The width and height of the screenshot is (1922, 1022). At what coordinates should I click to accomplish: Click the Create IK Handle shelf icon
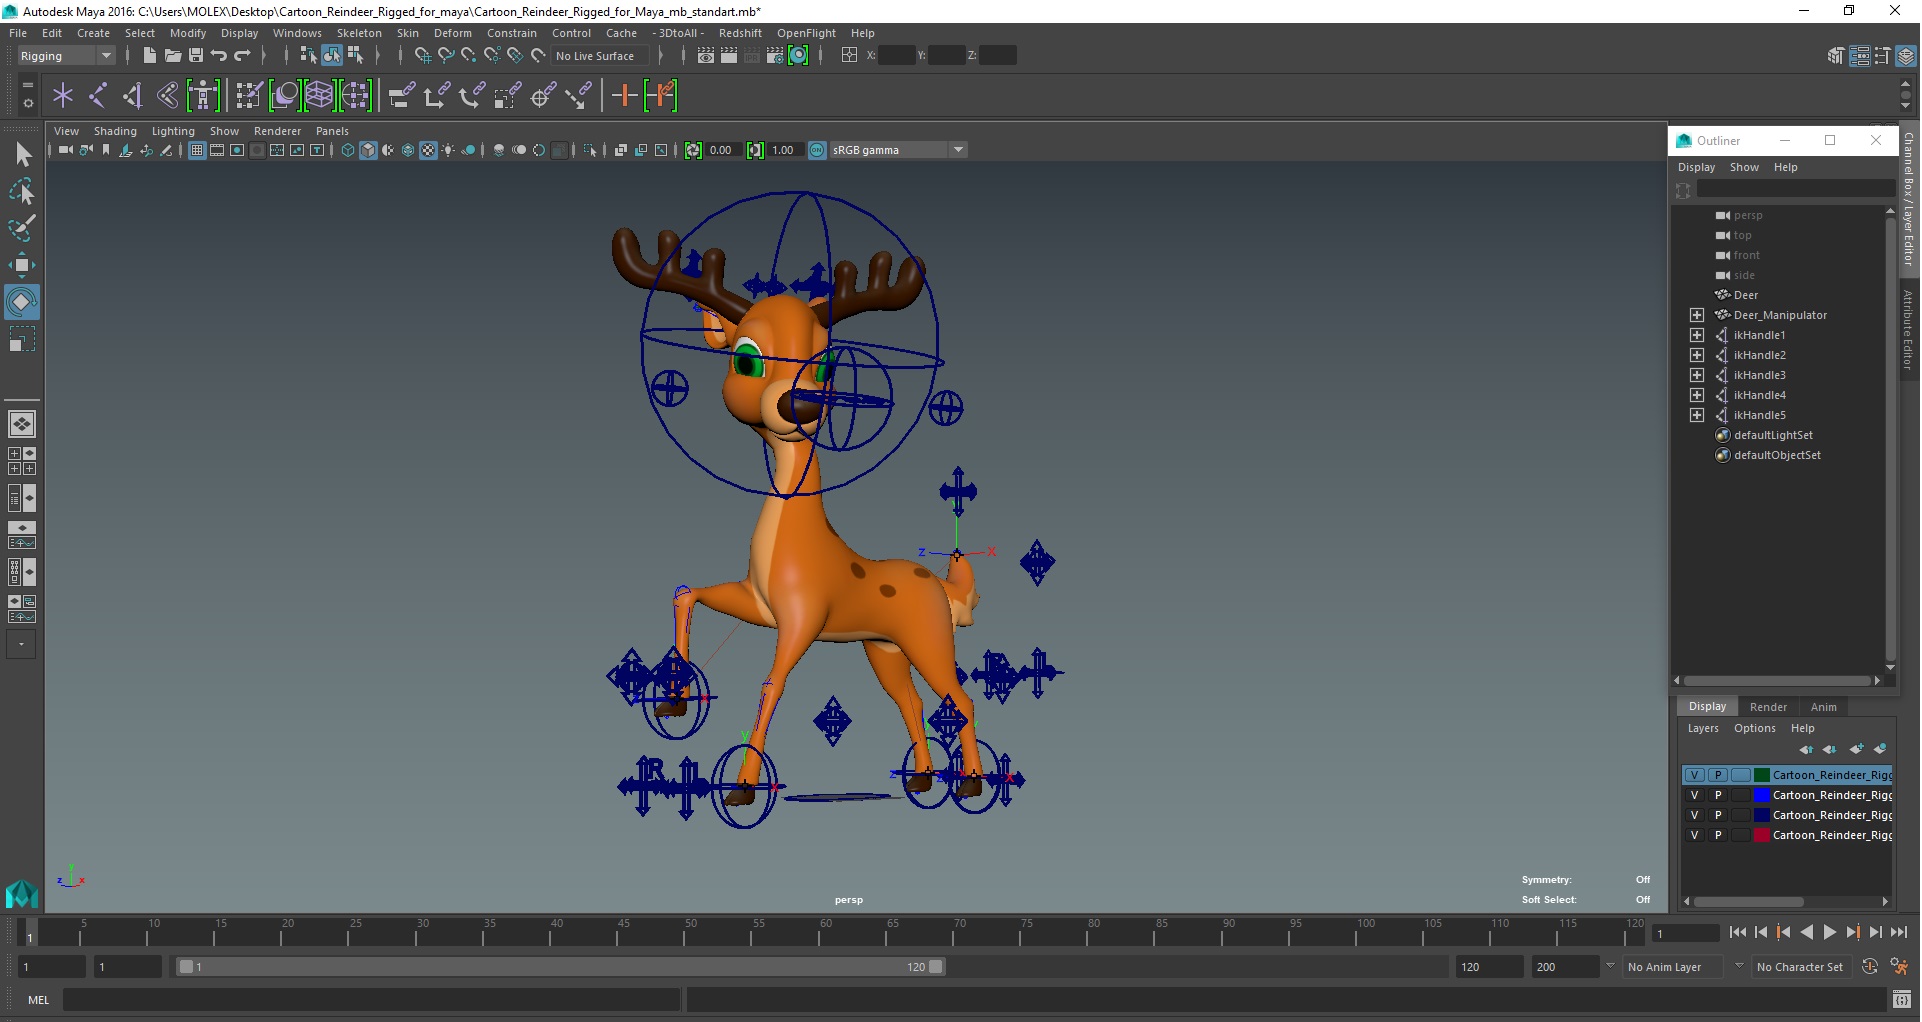click(133, 96)
